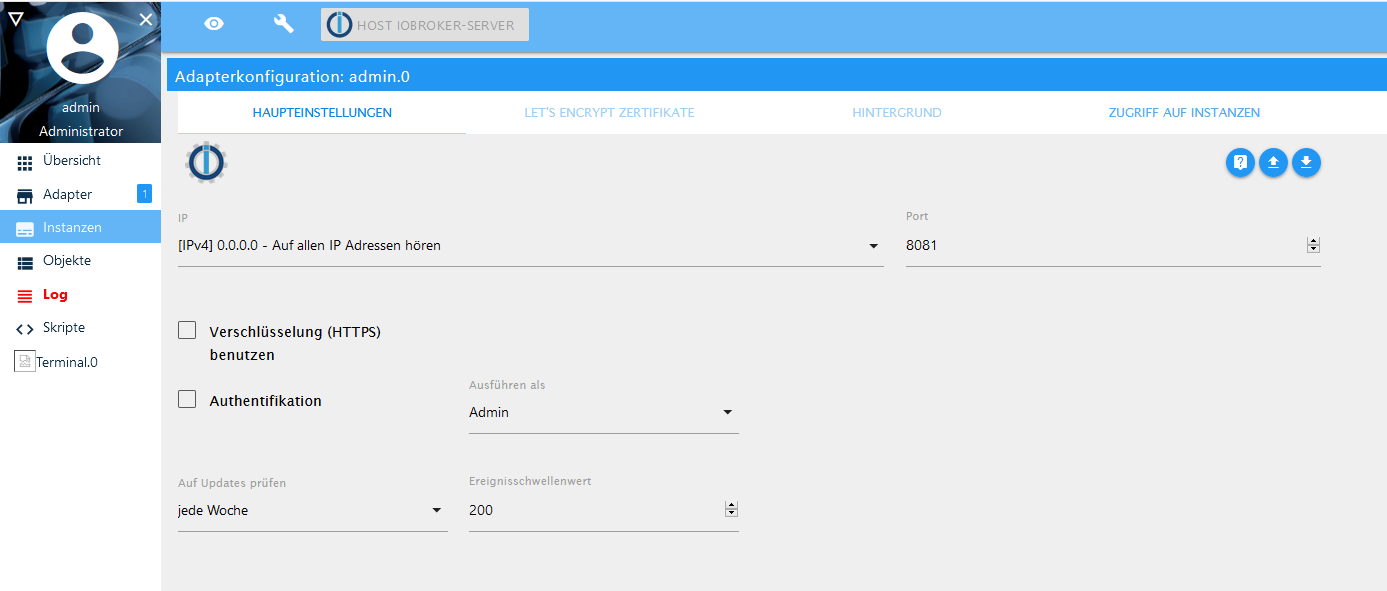The height and width of the screenshot is (591, 1387).
Task: Click the jede Woche dropdown arrow
Action: 437,510
